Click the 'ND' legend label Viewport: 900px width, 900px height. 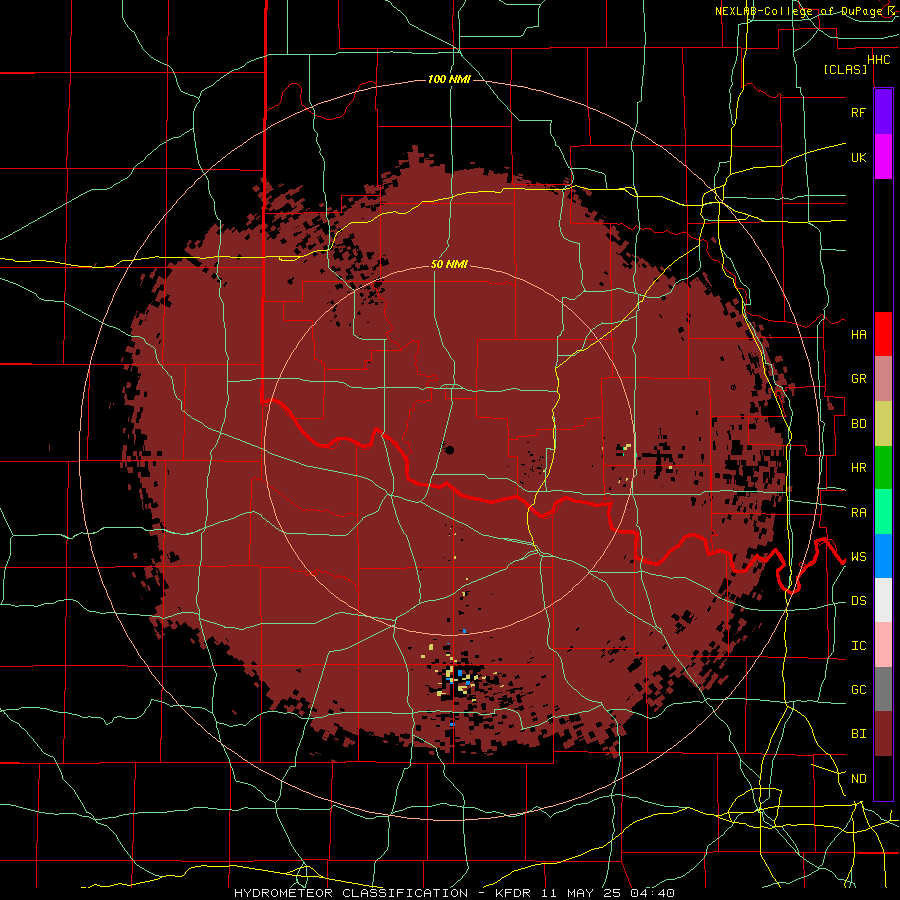click(x=858, y=779)
